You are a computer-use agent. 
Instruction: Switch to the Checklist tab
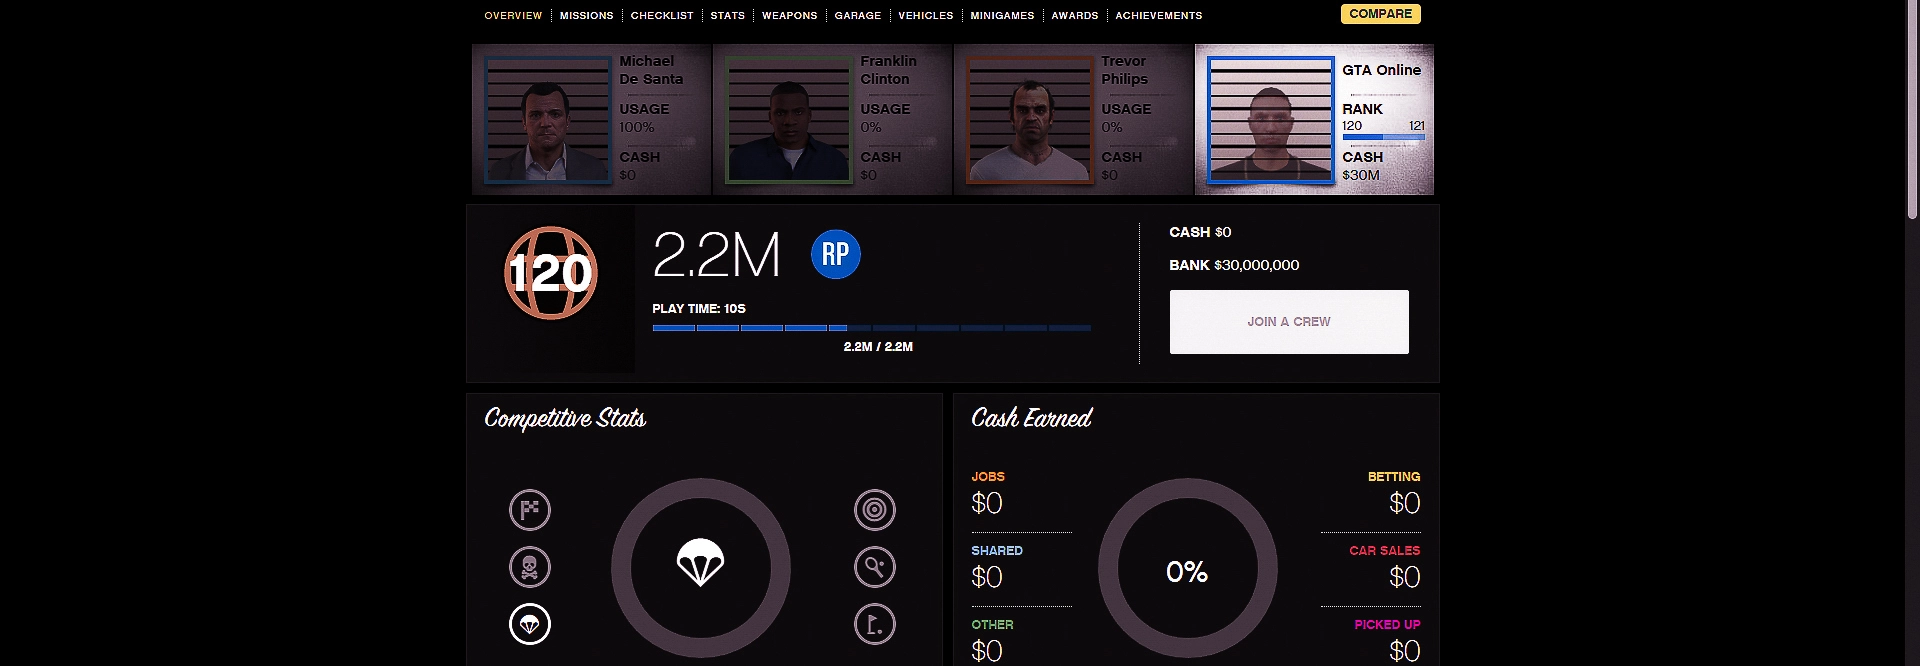662,16
